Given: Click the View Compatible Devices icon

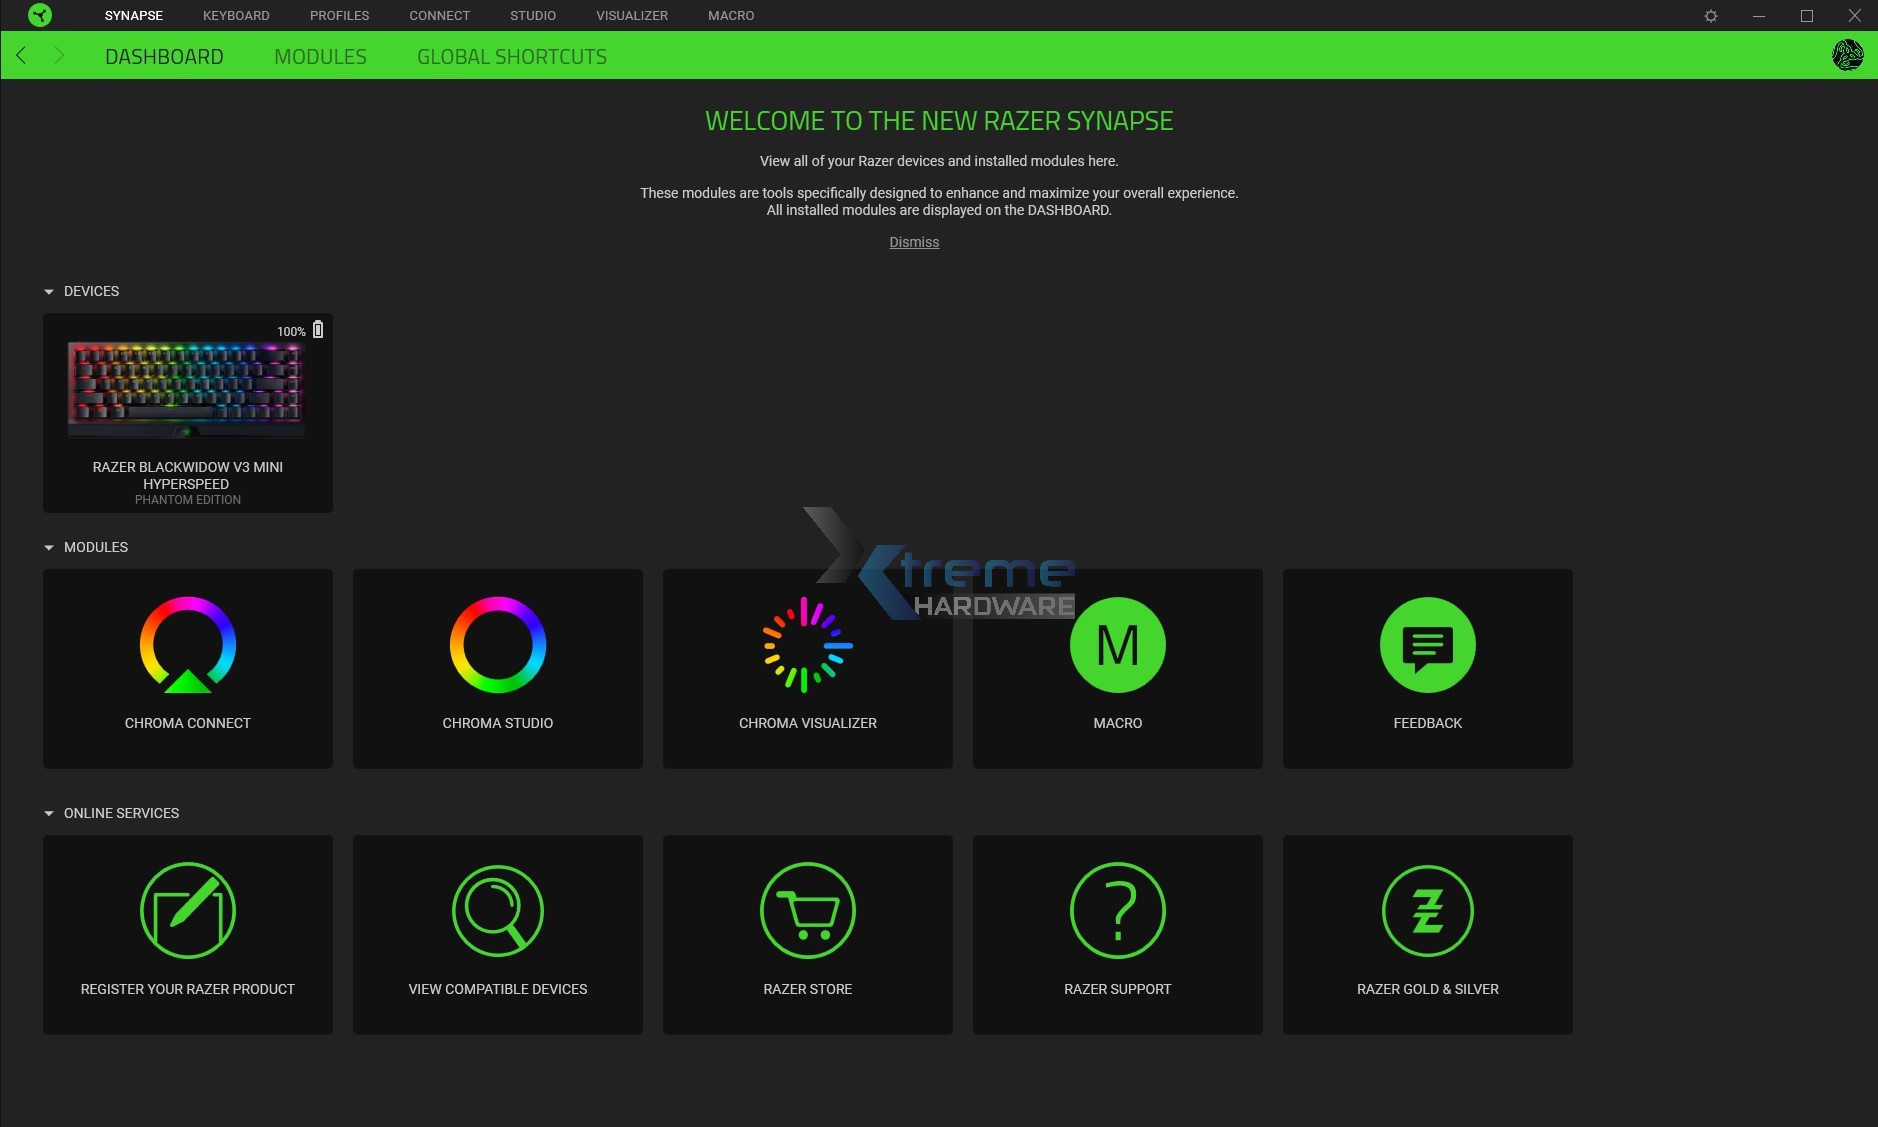Looking at the screenshot, I should coord(497,910).
